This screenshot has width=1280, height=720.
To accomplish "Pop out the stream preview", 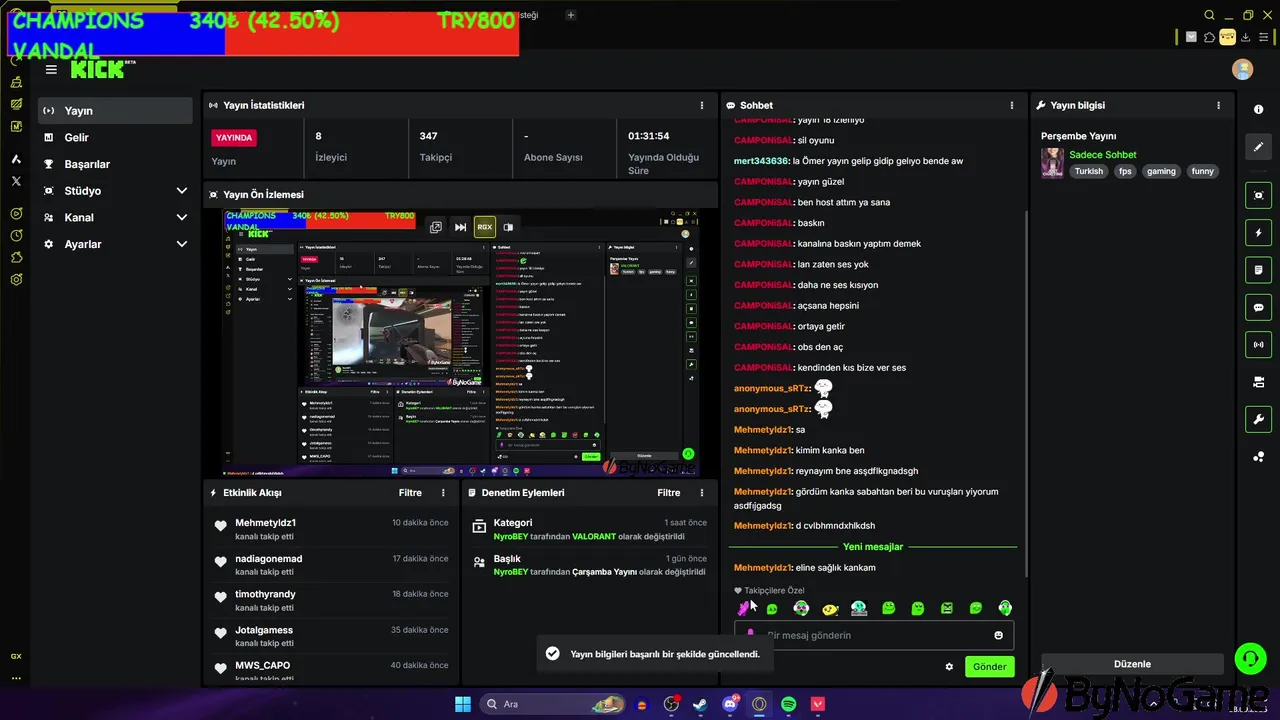I will [x=436, y=227].
